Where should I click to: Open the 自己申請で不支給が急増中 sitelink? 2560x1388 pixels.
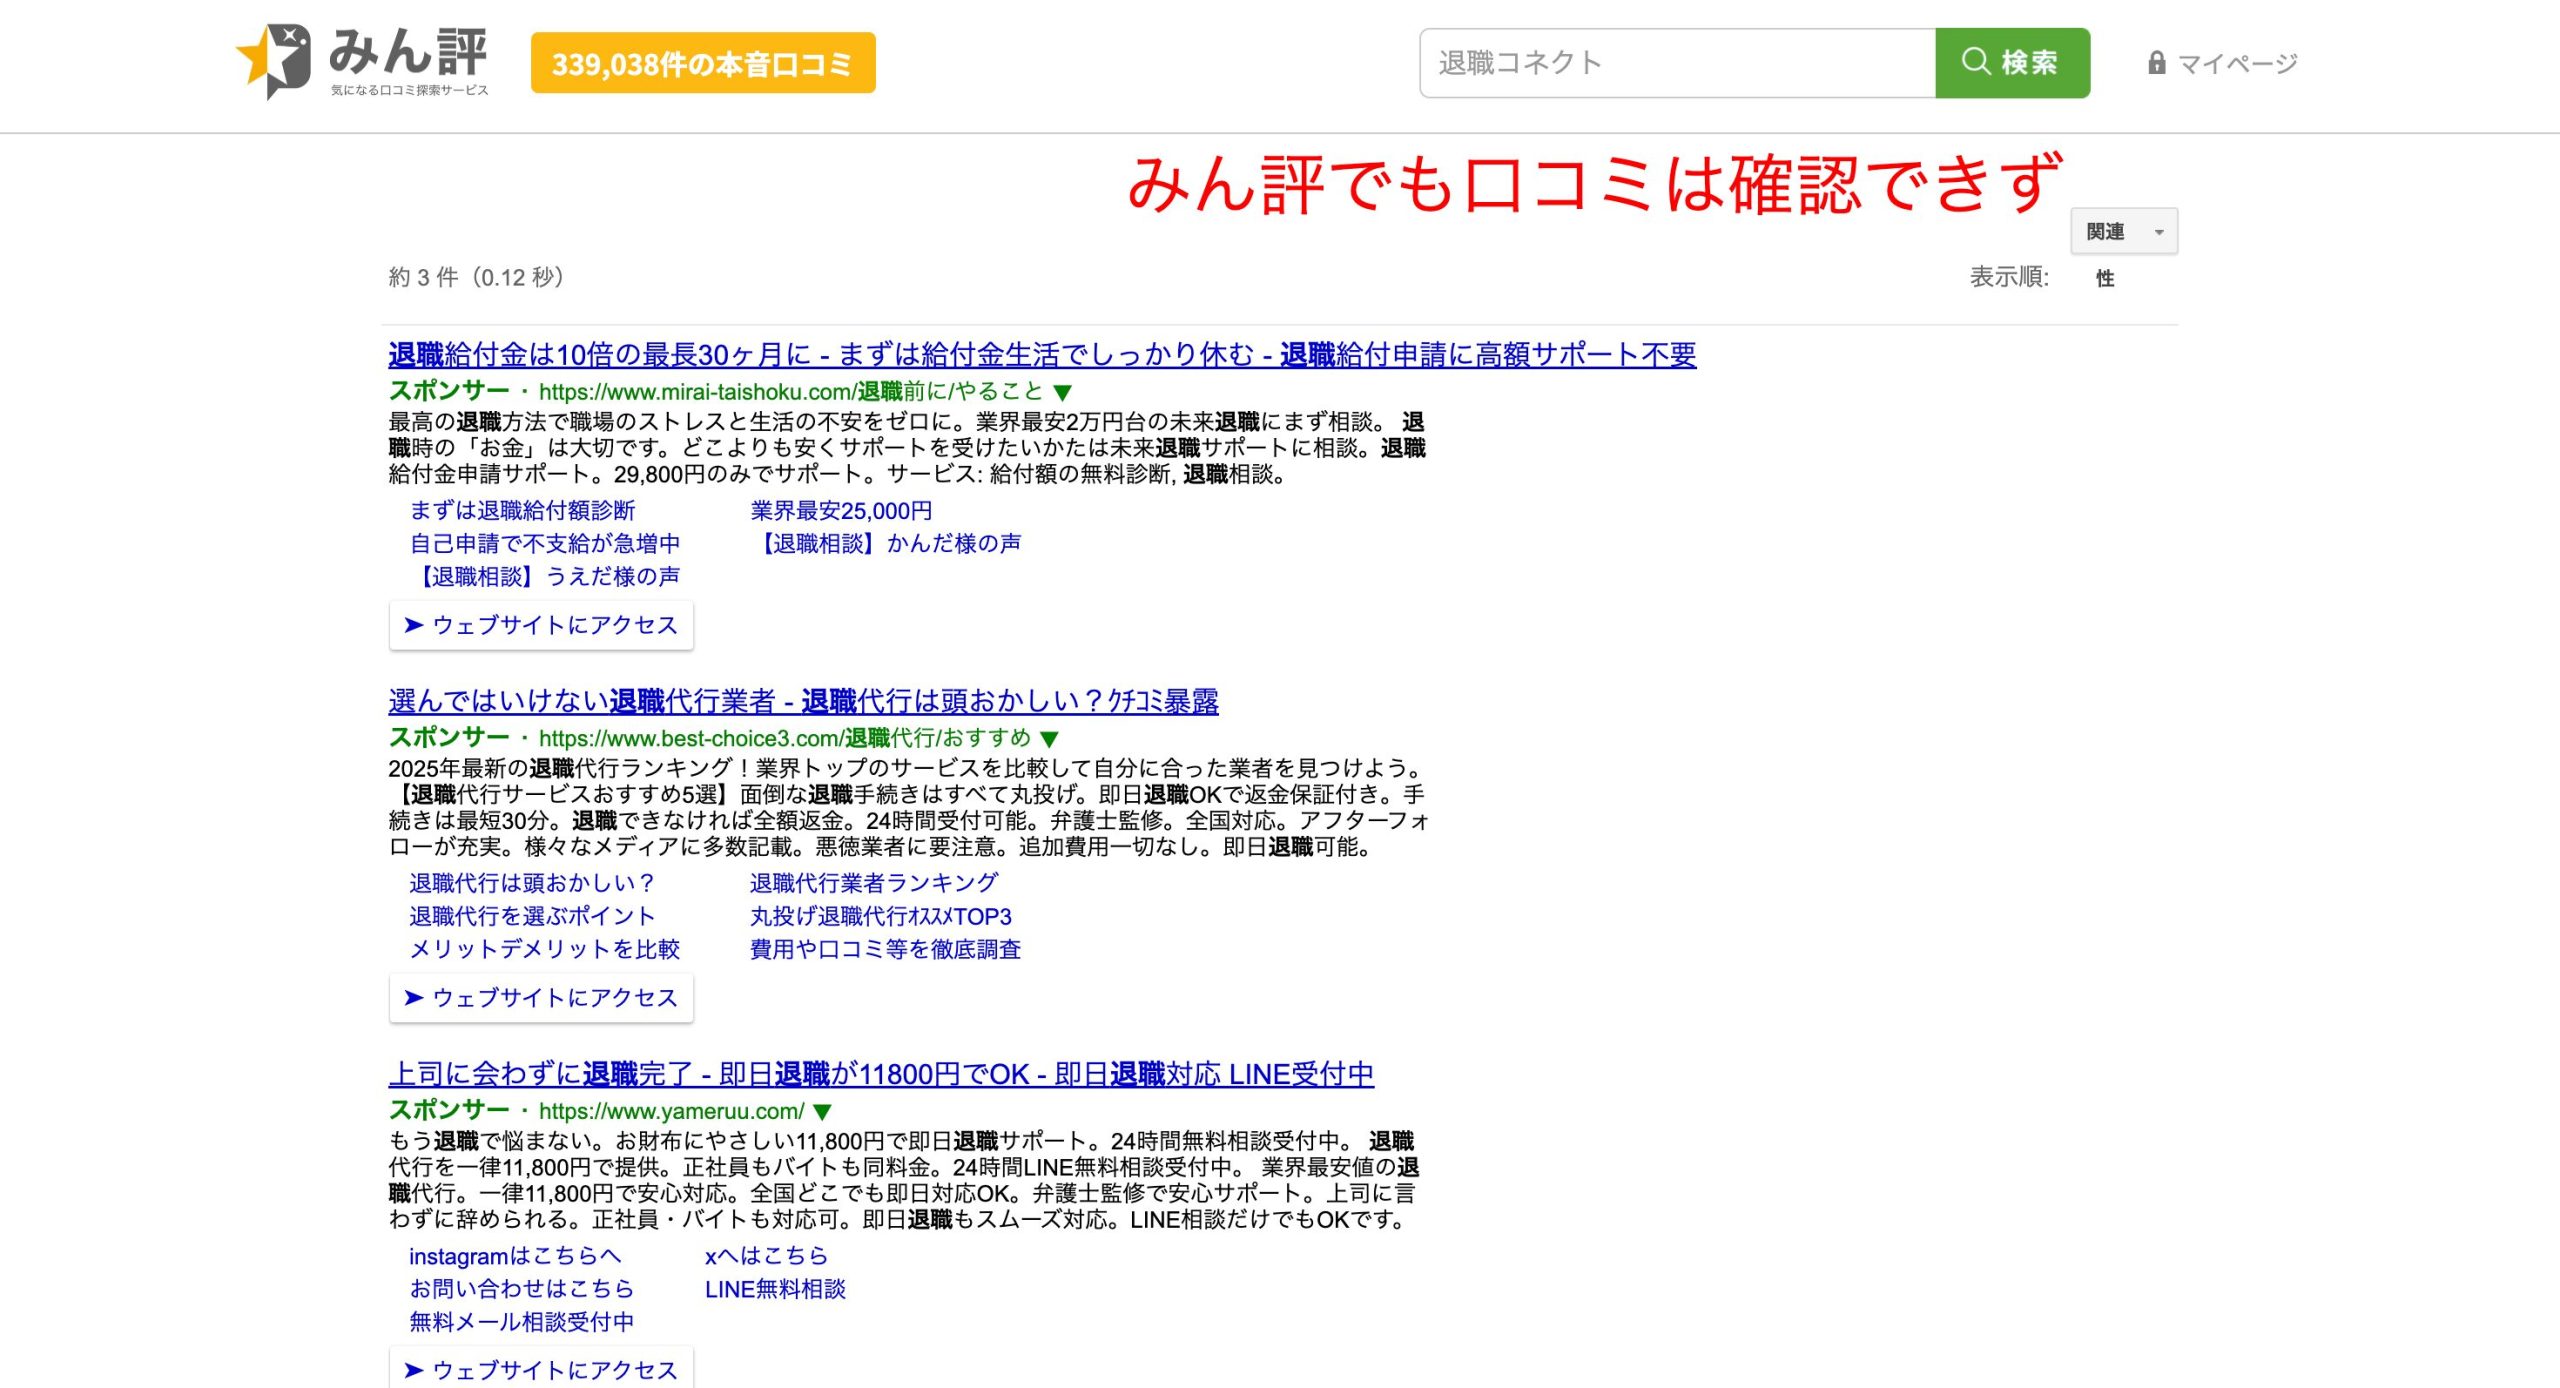tap(545, 543)
